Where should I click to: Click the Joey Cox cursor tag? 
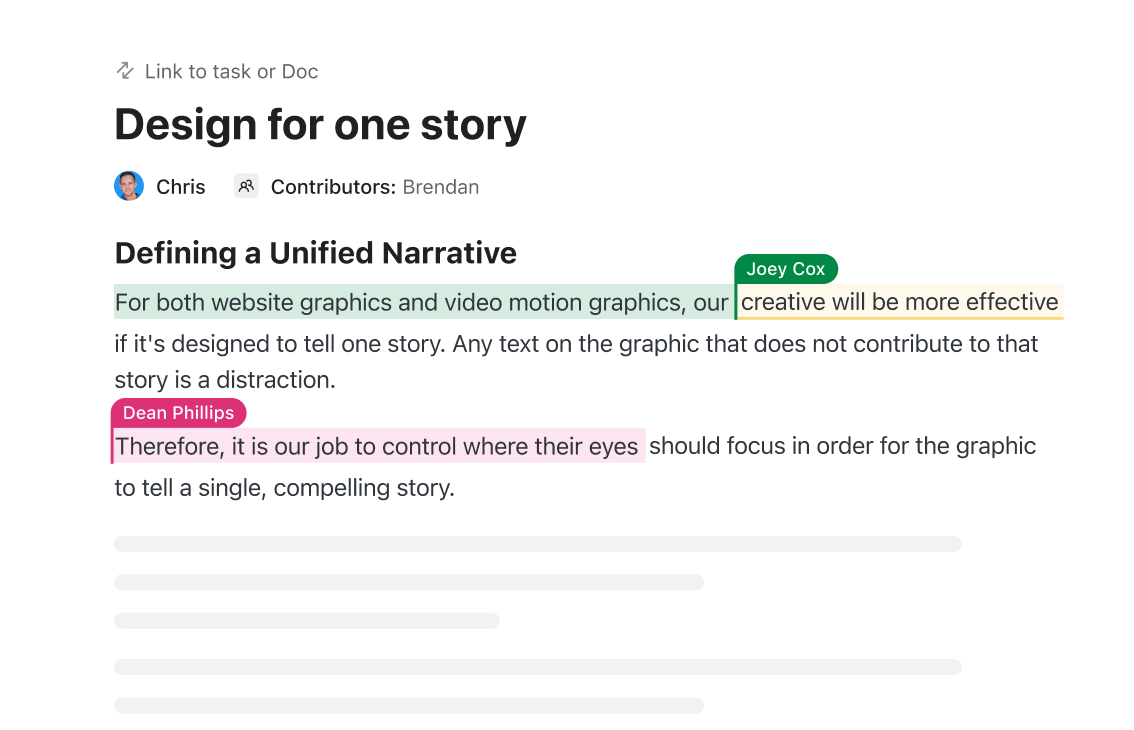pos(786,269)
